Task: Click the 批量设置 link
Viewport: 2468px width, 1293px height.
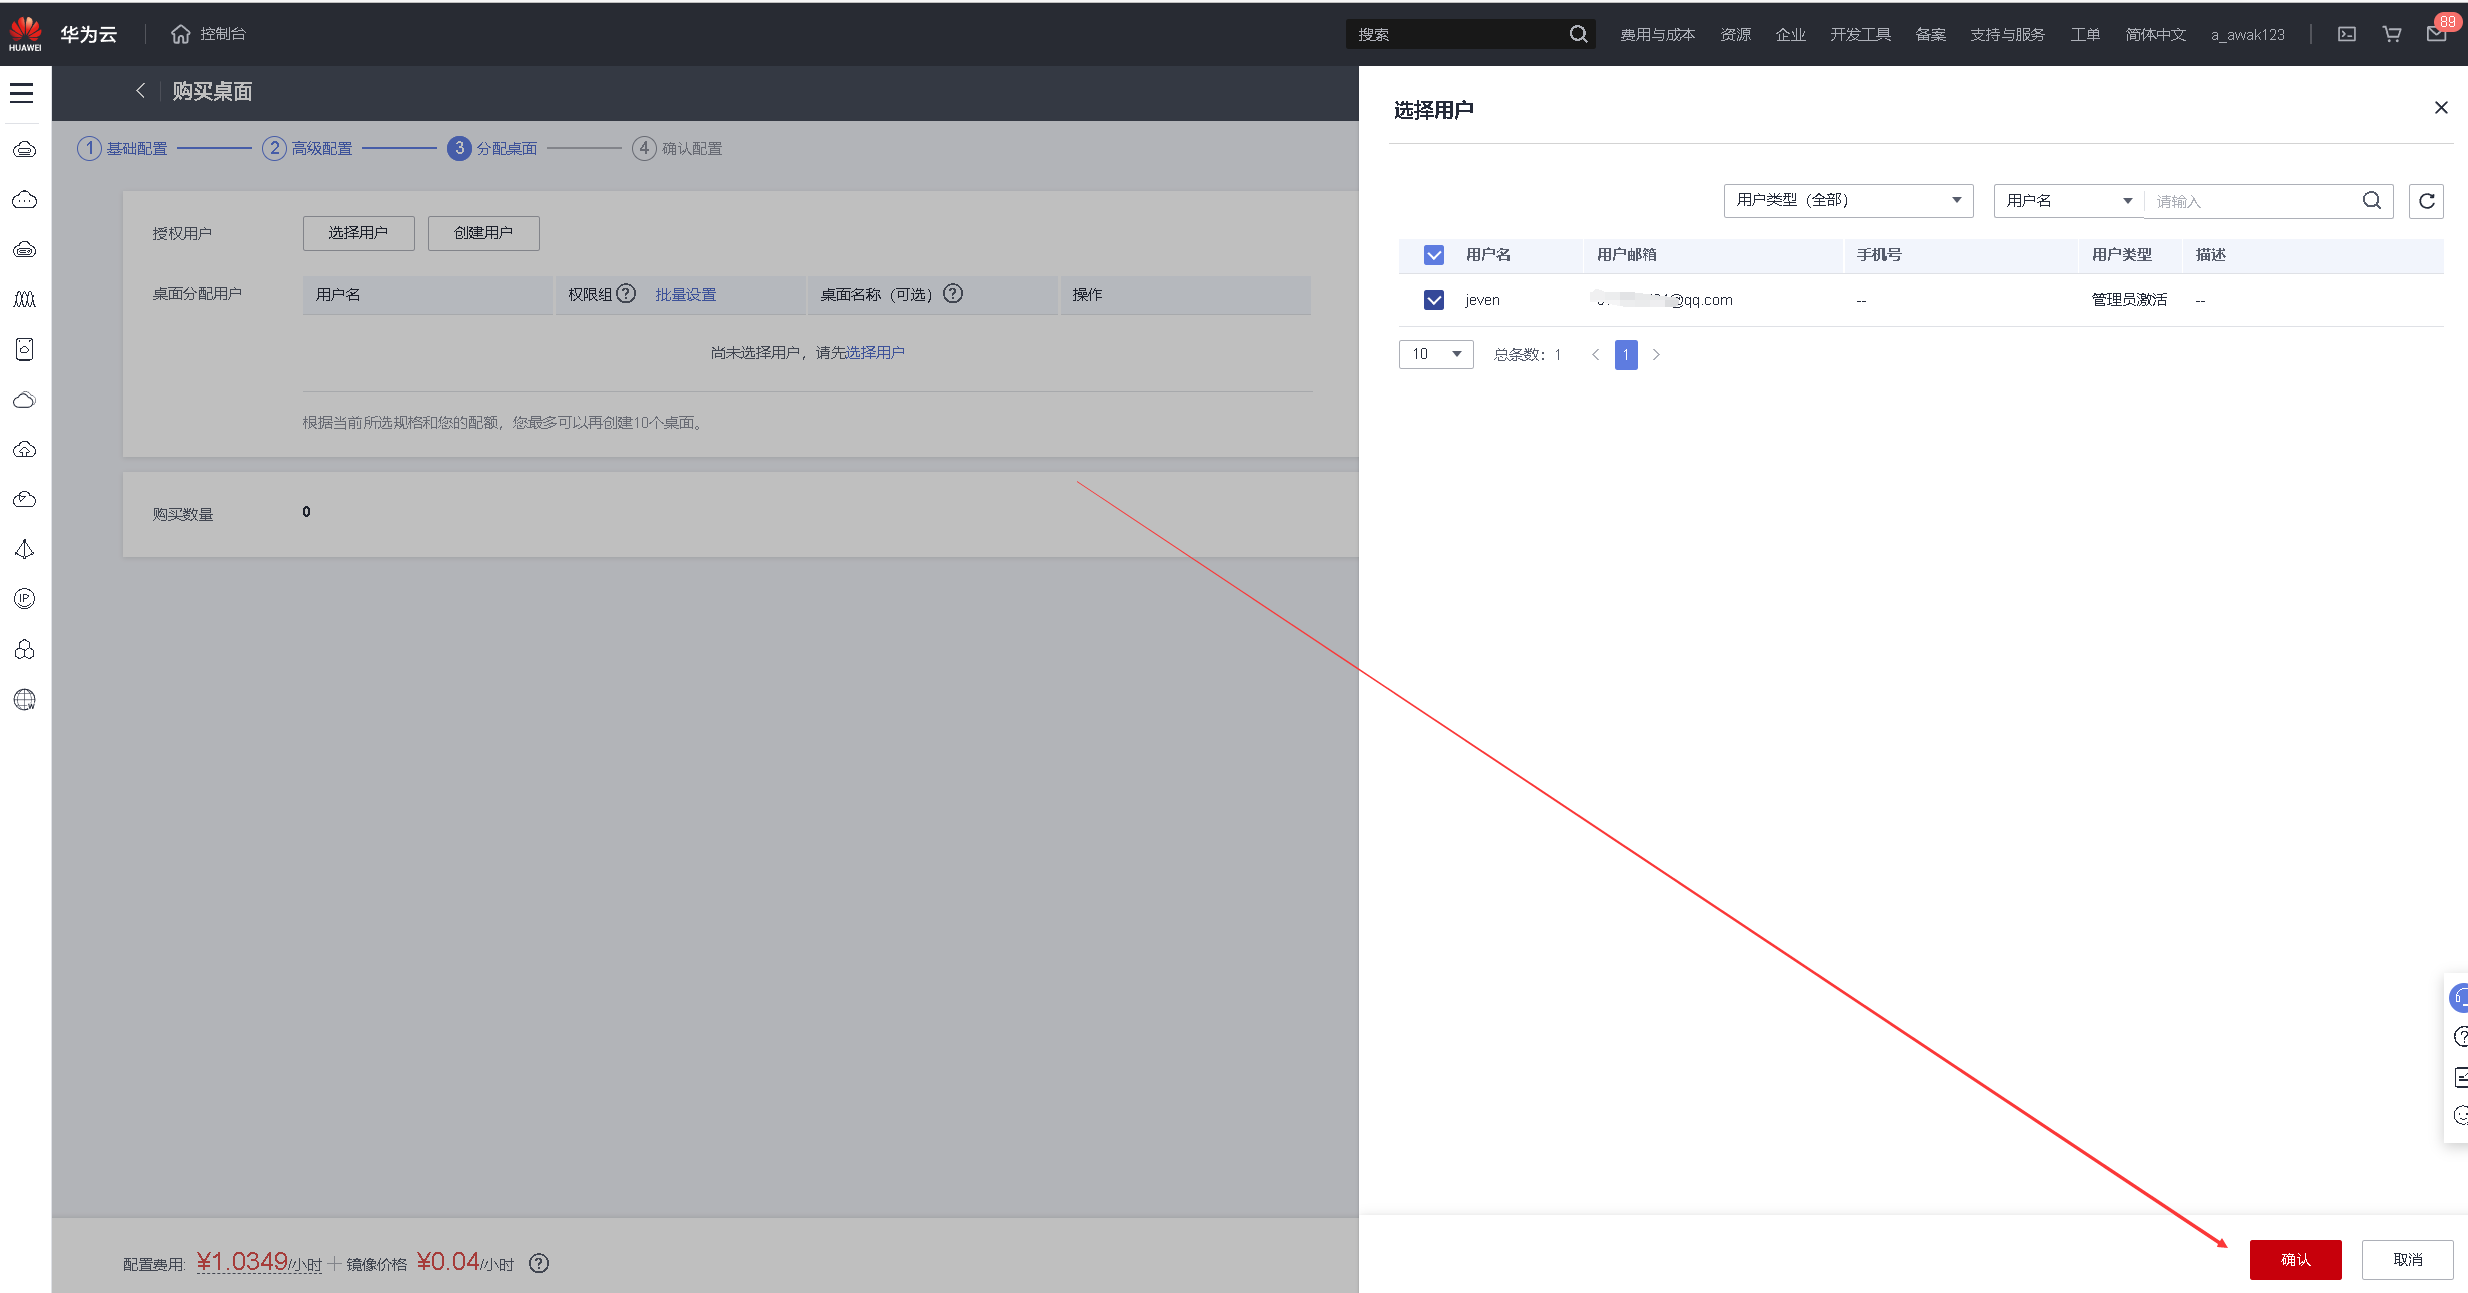Action: (x=685, y=295)
